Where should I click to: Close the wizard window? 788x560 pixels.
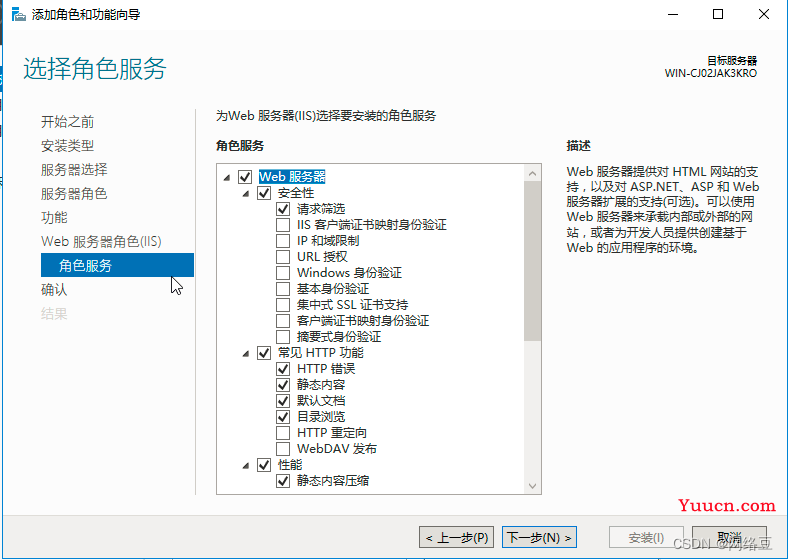coord(764,14)
